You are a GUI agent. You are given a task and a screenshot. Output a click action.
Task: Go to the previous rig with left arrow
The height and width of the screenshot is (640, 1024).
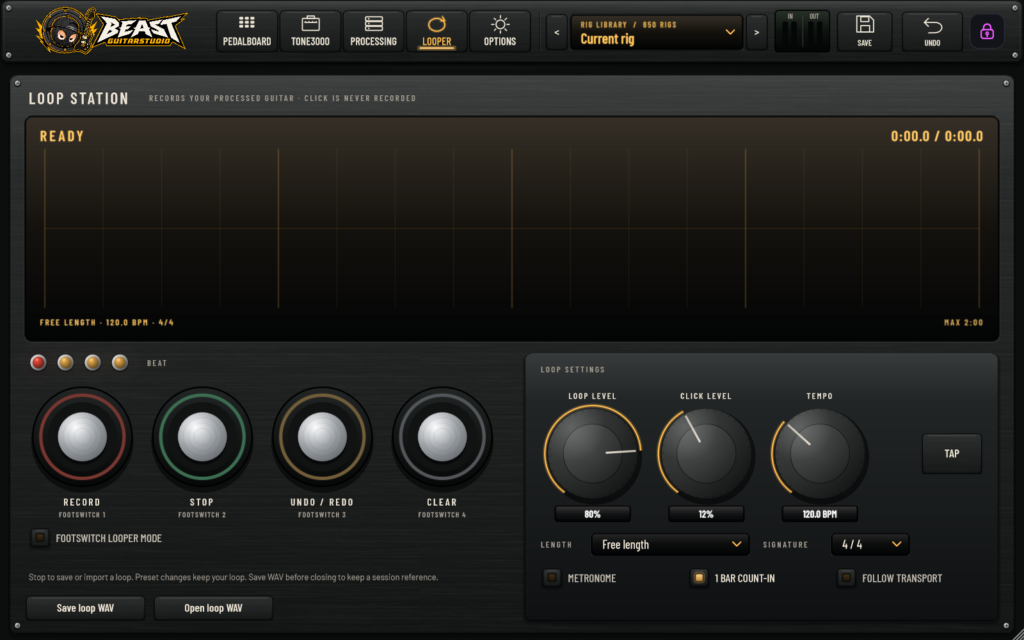point(556,32)
